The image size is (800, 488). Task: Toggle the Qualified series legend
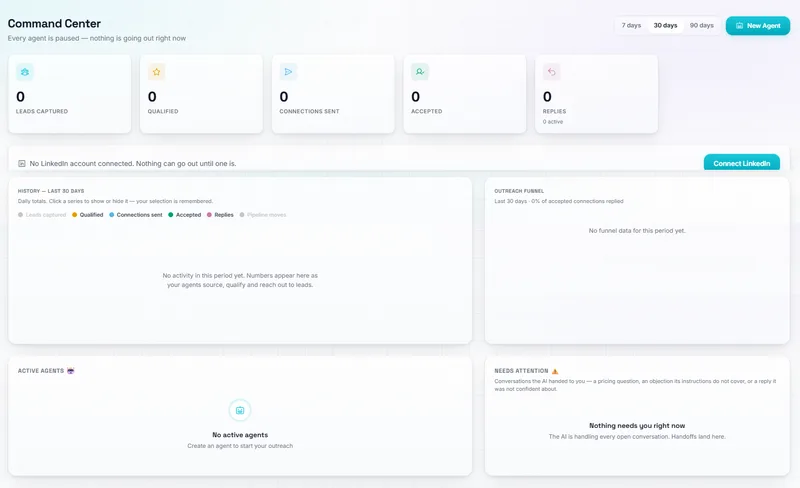pyautogui.click(x=87, y=215)
